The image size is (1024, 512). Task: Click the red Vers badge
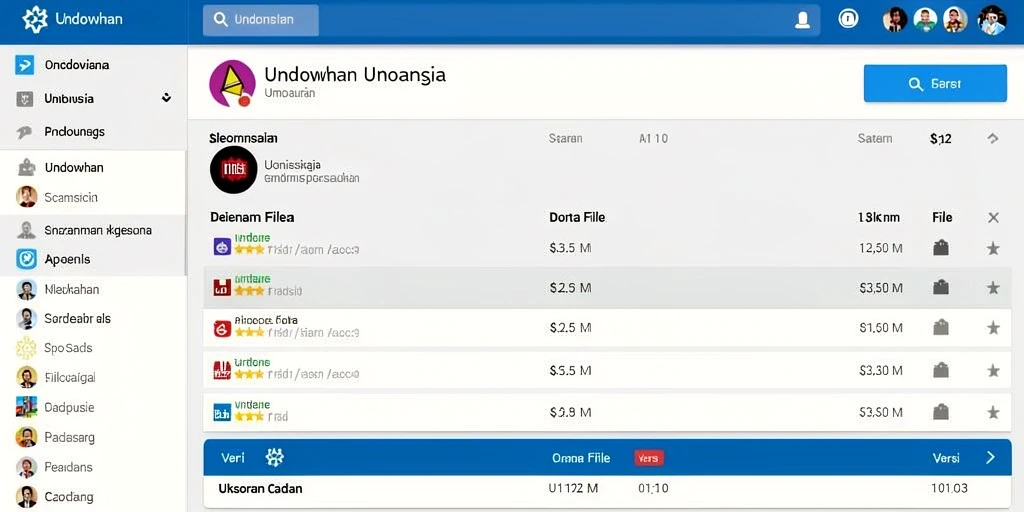tap(648, 458)
